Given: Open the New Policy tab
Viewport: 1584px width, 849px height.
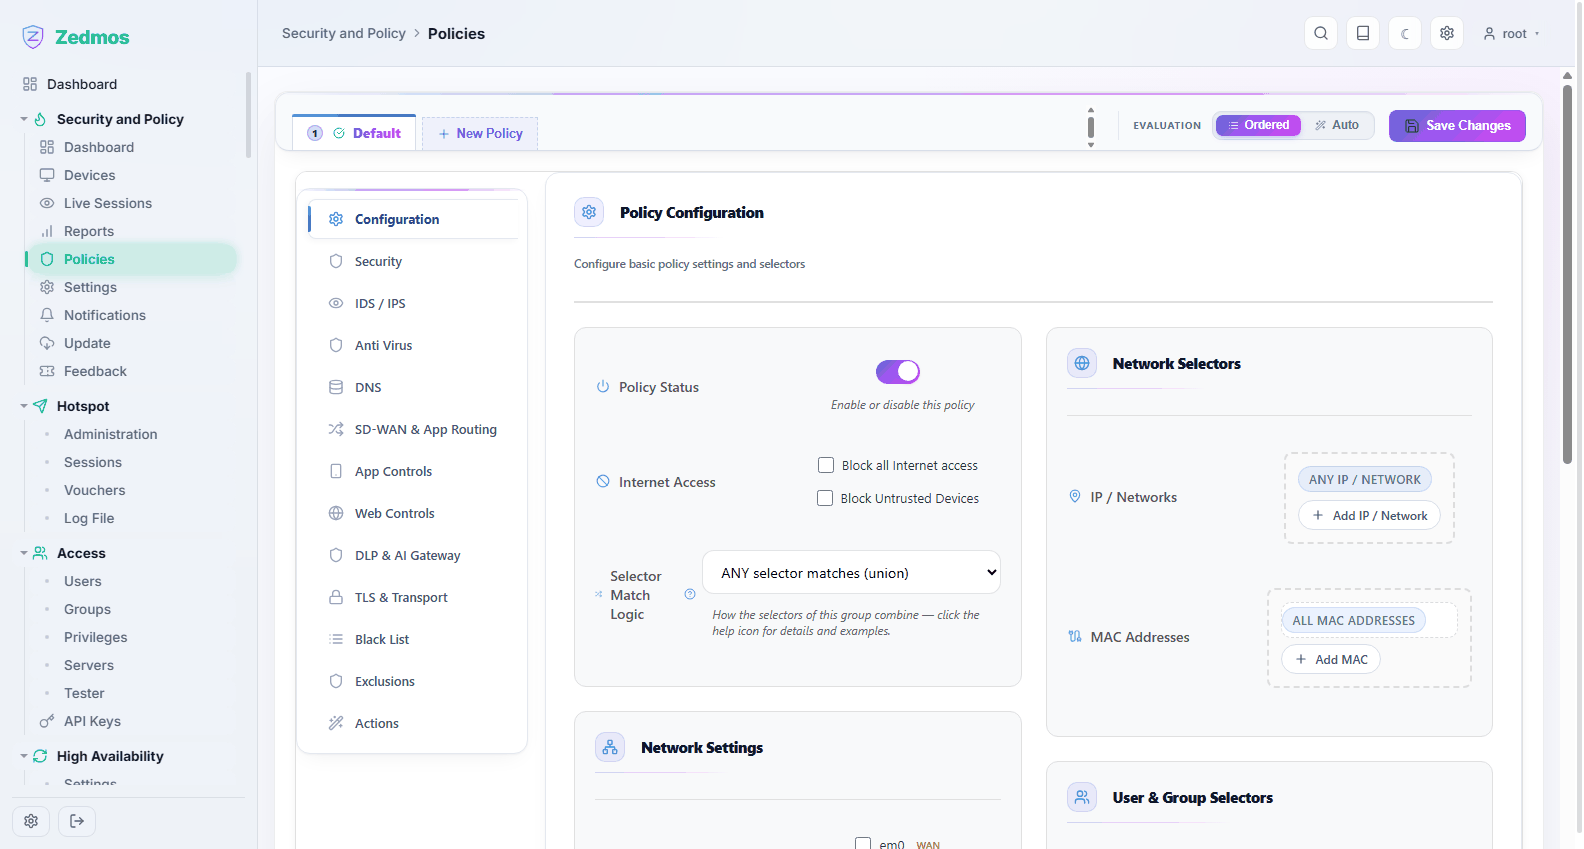Looking at the screenshot, I should click(x=480, y=133).
